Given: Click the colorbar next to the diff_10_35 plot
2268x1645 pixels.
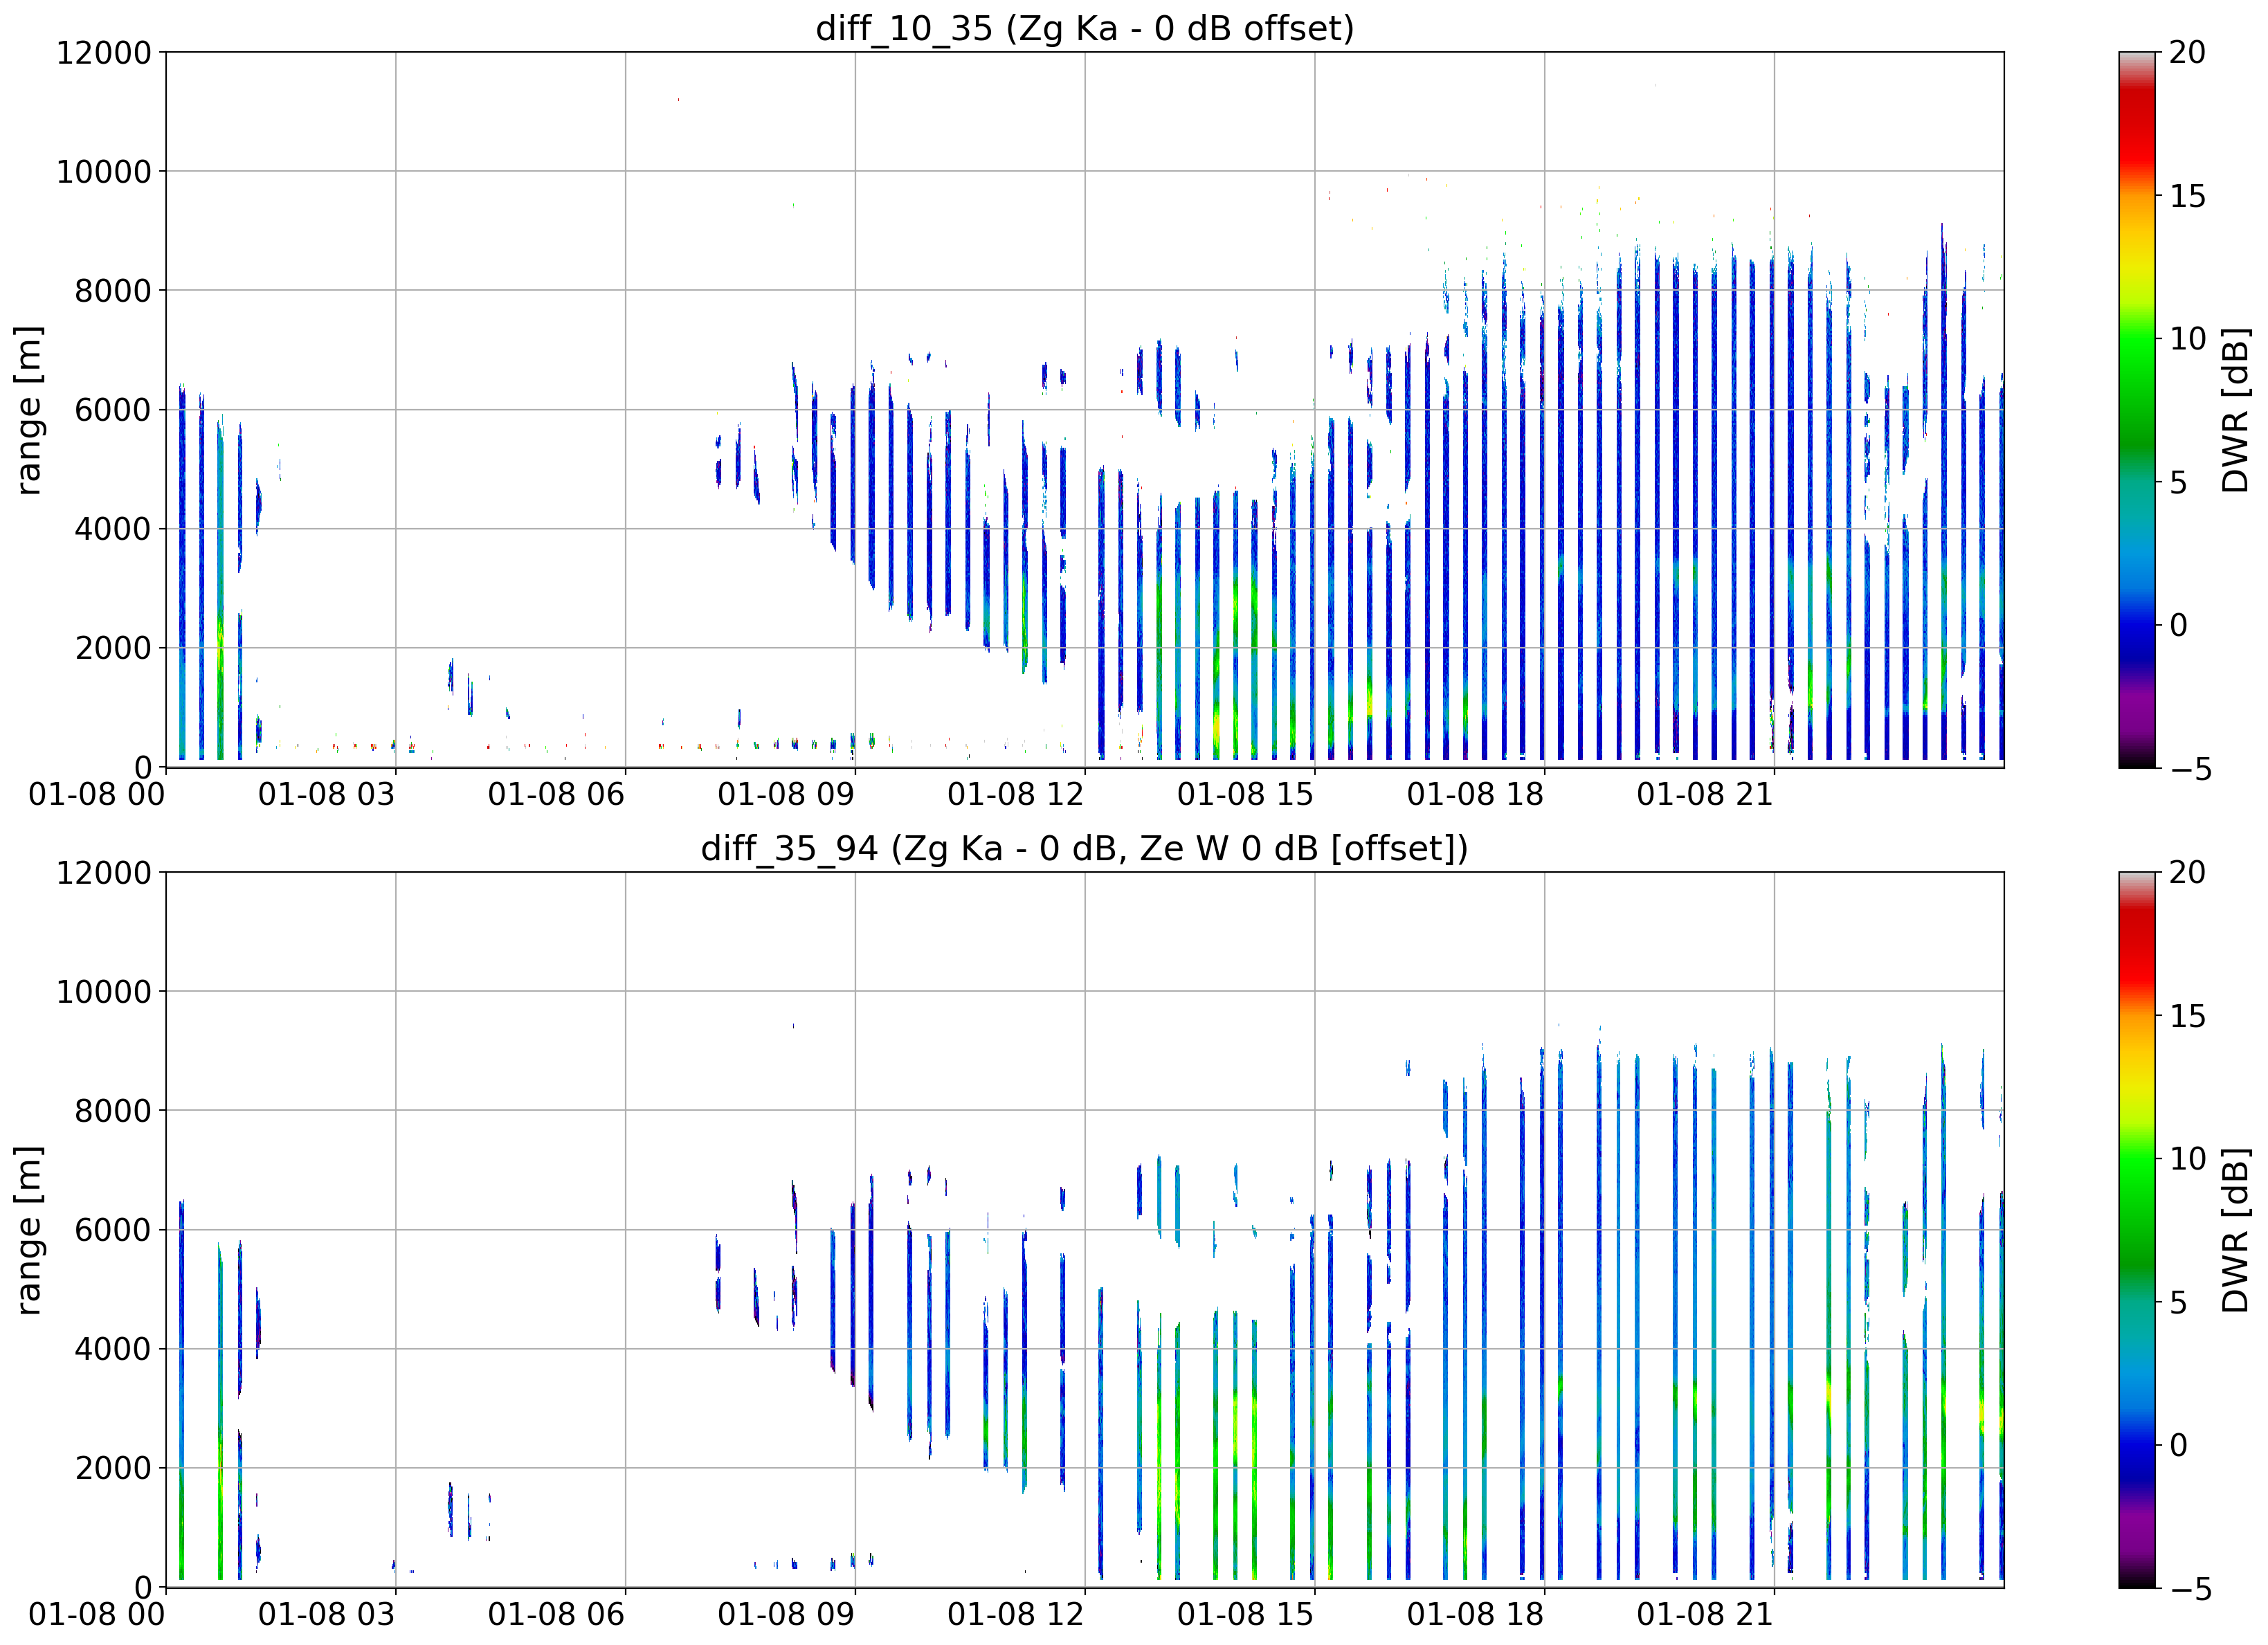Looking at the screenshot, I should pyautogui.click(x=2138, y=410).
